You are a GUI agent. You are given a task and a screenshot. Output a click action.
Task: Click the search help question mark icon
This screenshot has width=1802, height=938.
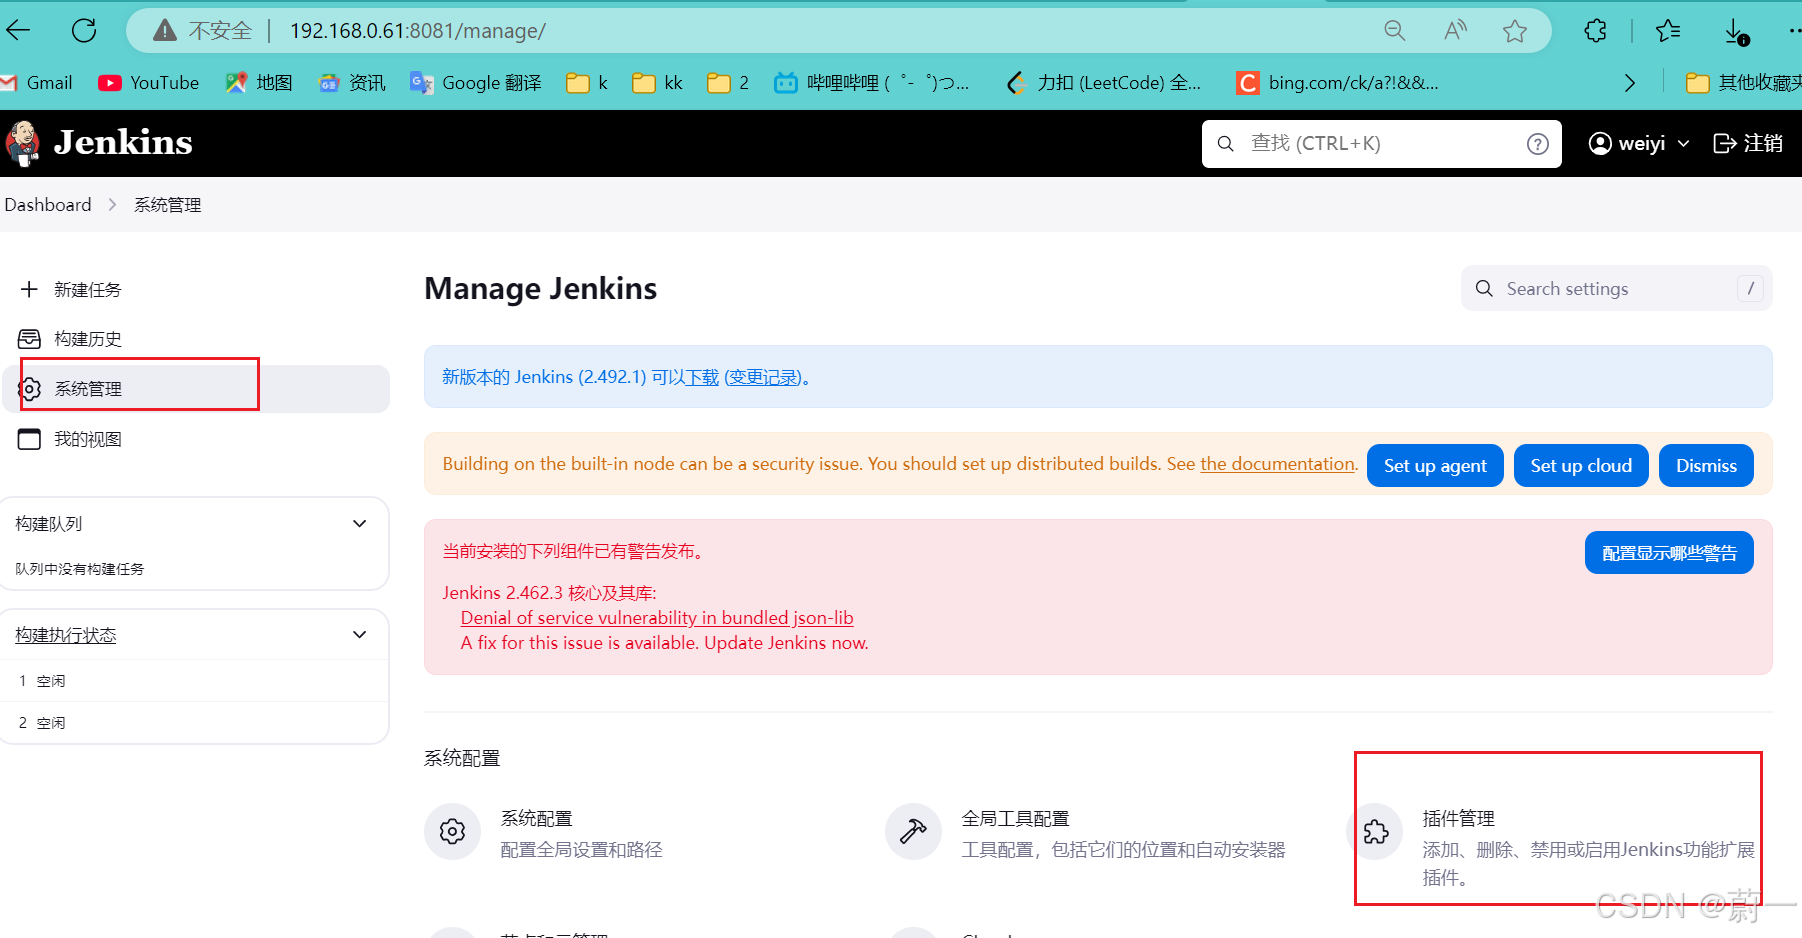click(x=1538, y=144)
